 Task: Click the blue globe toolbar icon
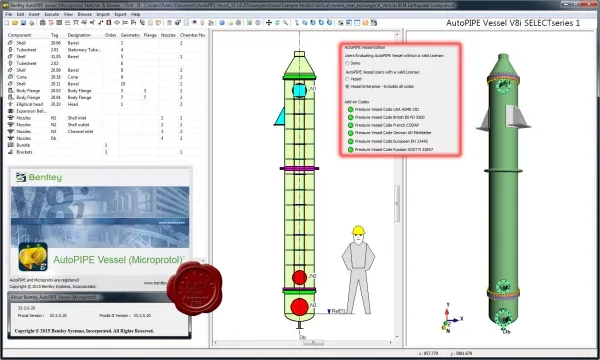(222, 23)
